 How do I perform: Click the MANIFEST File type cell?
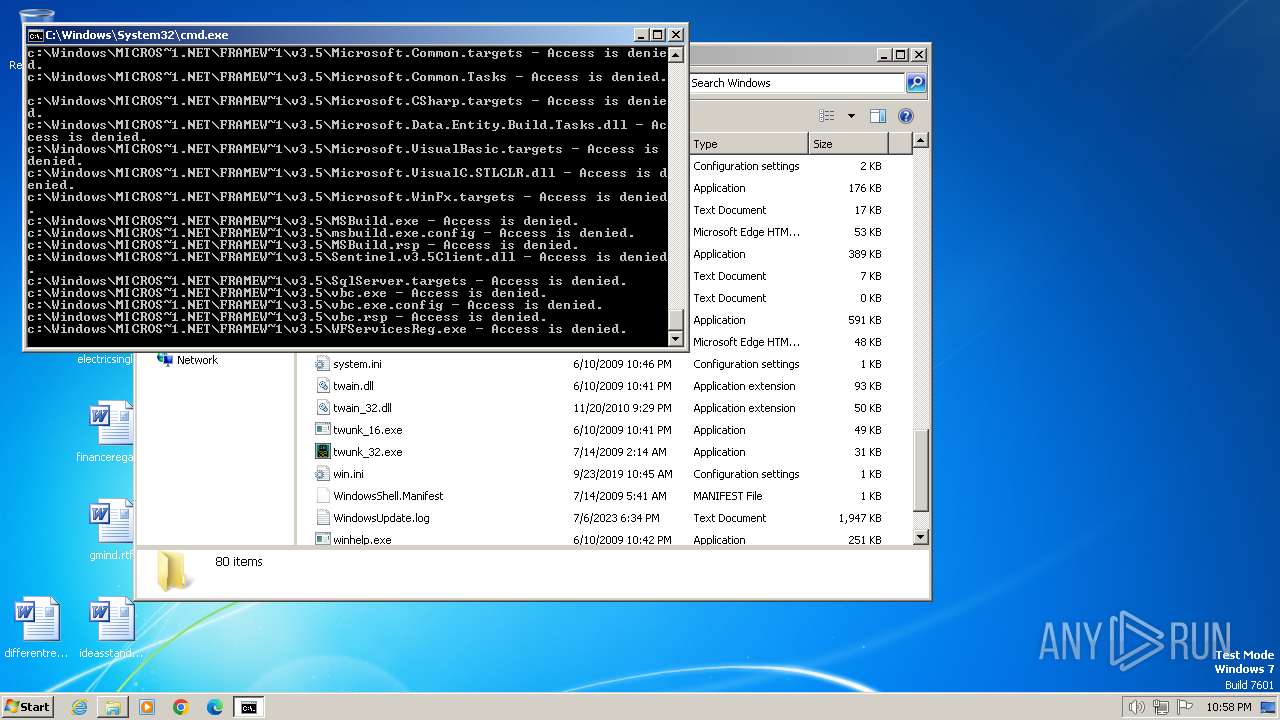[x=728, y=496]
